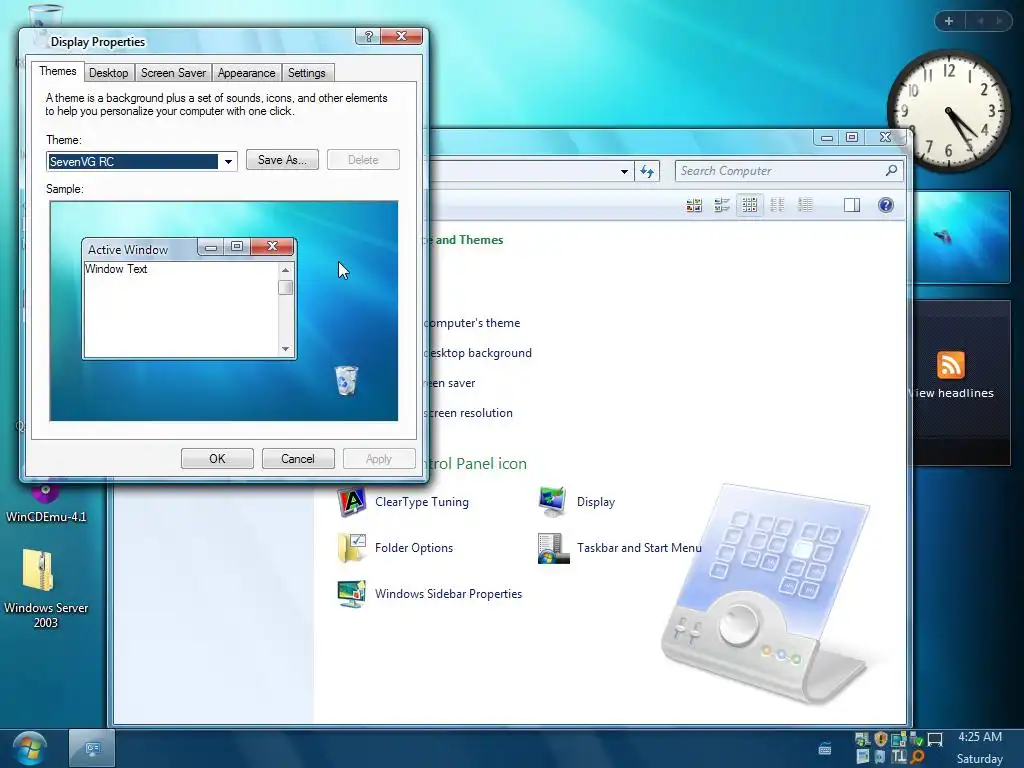
Task: Click the OK button in Display Properties
Action: (217, 458)
